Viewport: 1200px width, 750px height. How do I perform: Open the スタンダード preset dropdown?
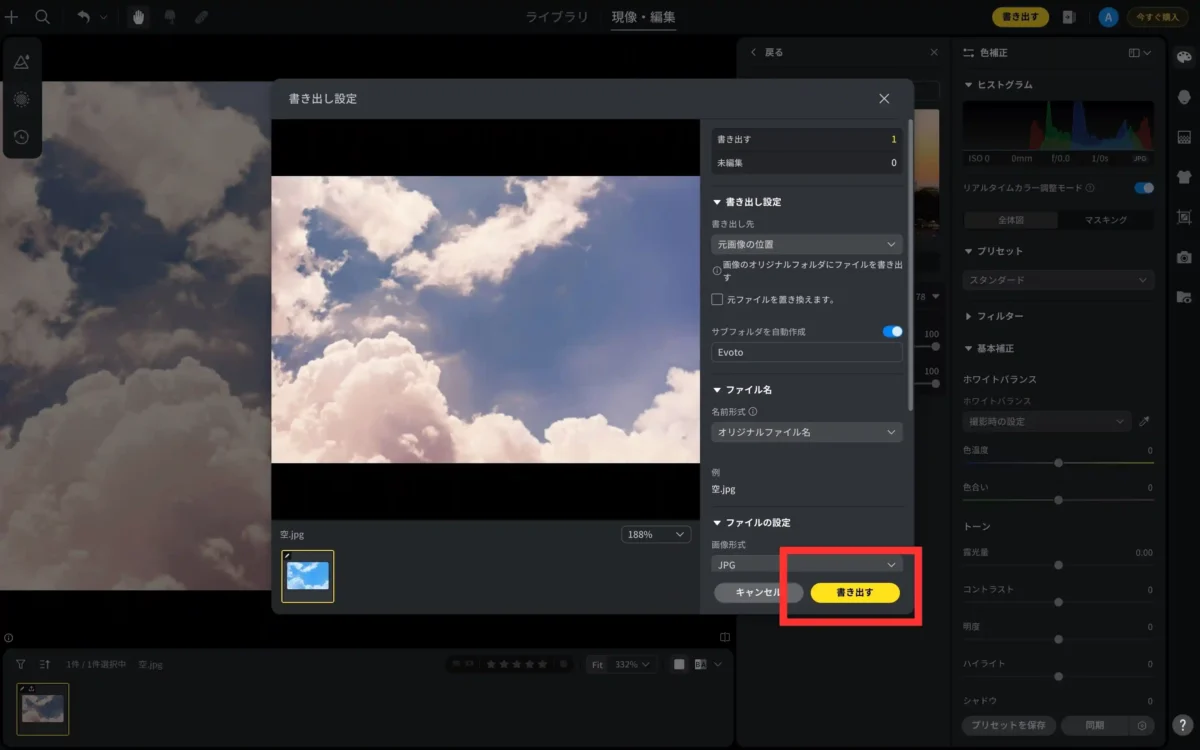tap(1059, 281)
